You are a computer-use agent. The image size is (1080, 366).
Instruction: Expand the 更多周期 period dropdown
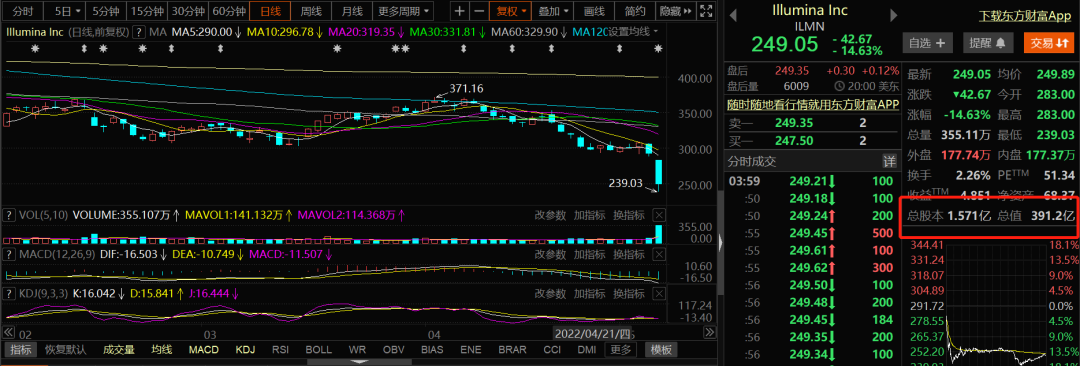click(403, 11)
